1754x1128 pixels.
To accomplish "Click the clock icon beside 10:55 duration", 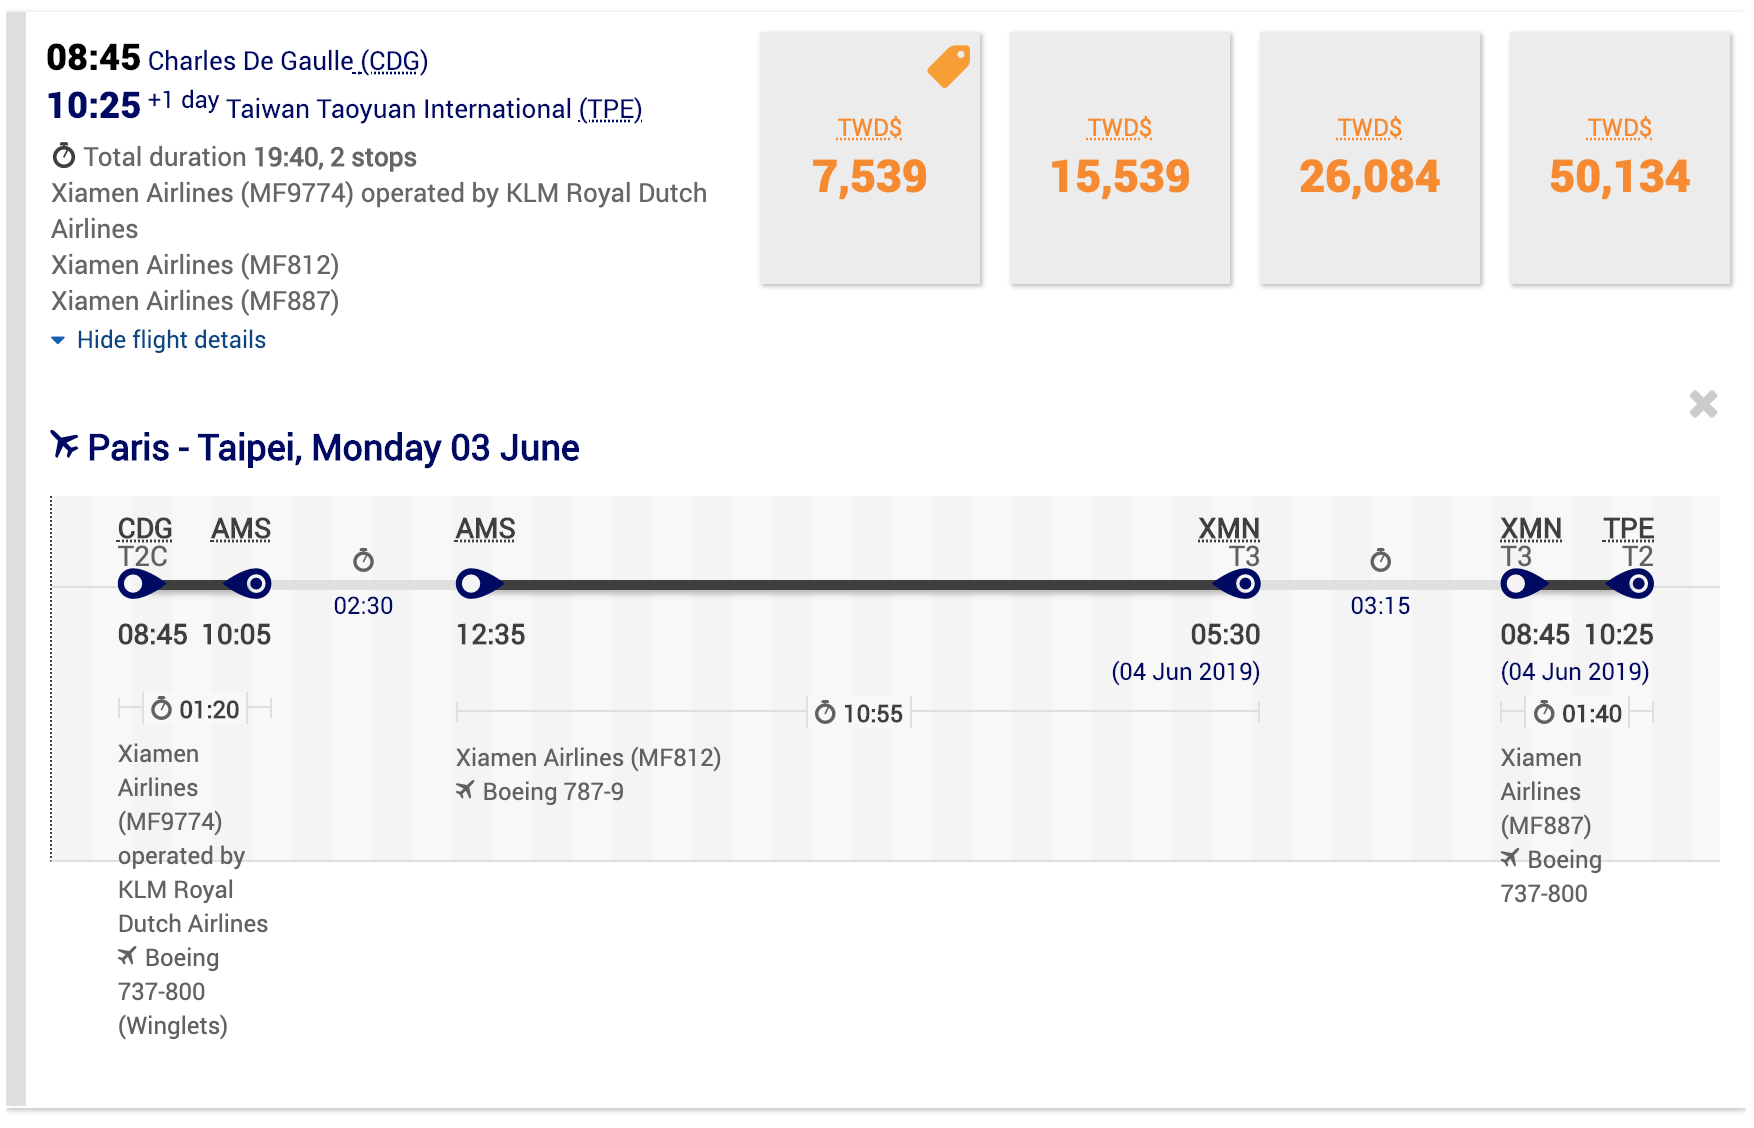I will [825, 713].
